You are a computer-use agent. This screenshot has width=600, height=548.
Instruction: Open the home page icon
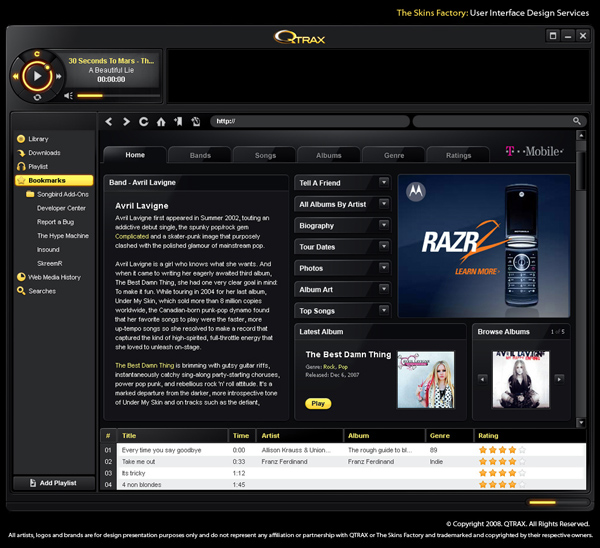[161, 122]
